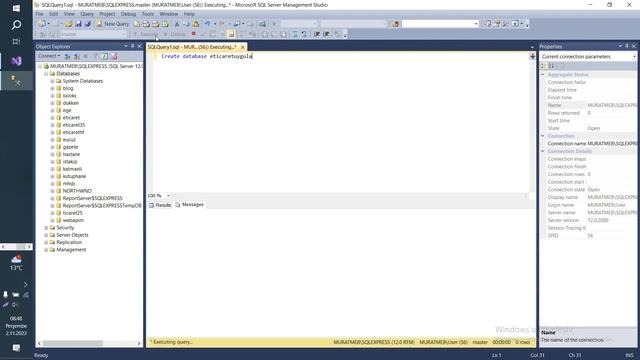Viewport: 640px width, 360px height.
Task: Click the Disconnect icon in Object Explorer
Action: [76, 56]
